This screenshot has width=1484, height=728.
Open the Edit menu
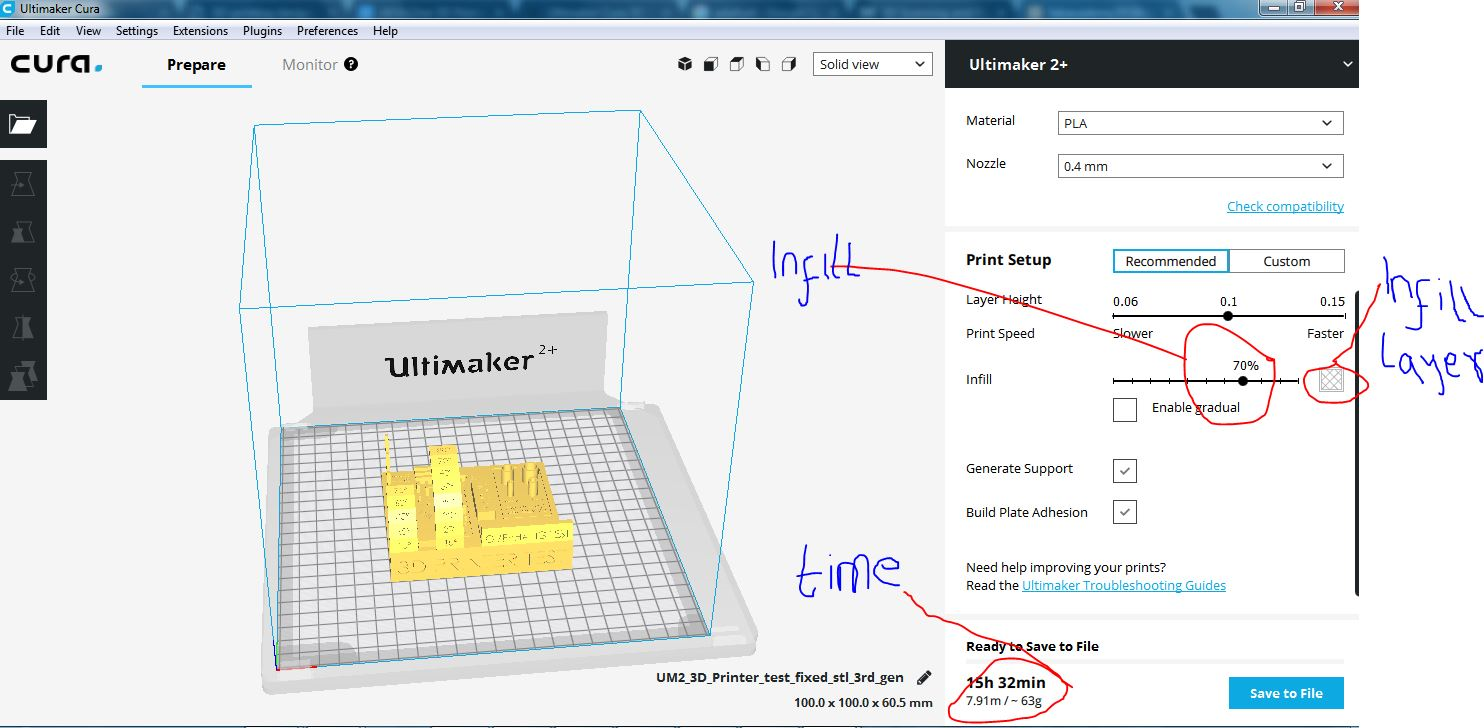50,31
